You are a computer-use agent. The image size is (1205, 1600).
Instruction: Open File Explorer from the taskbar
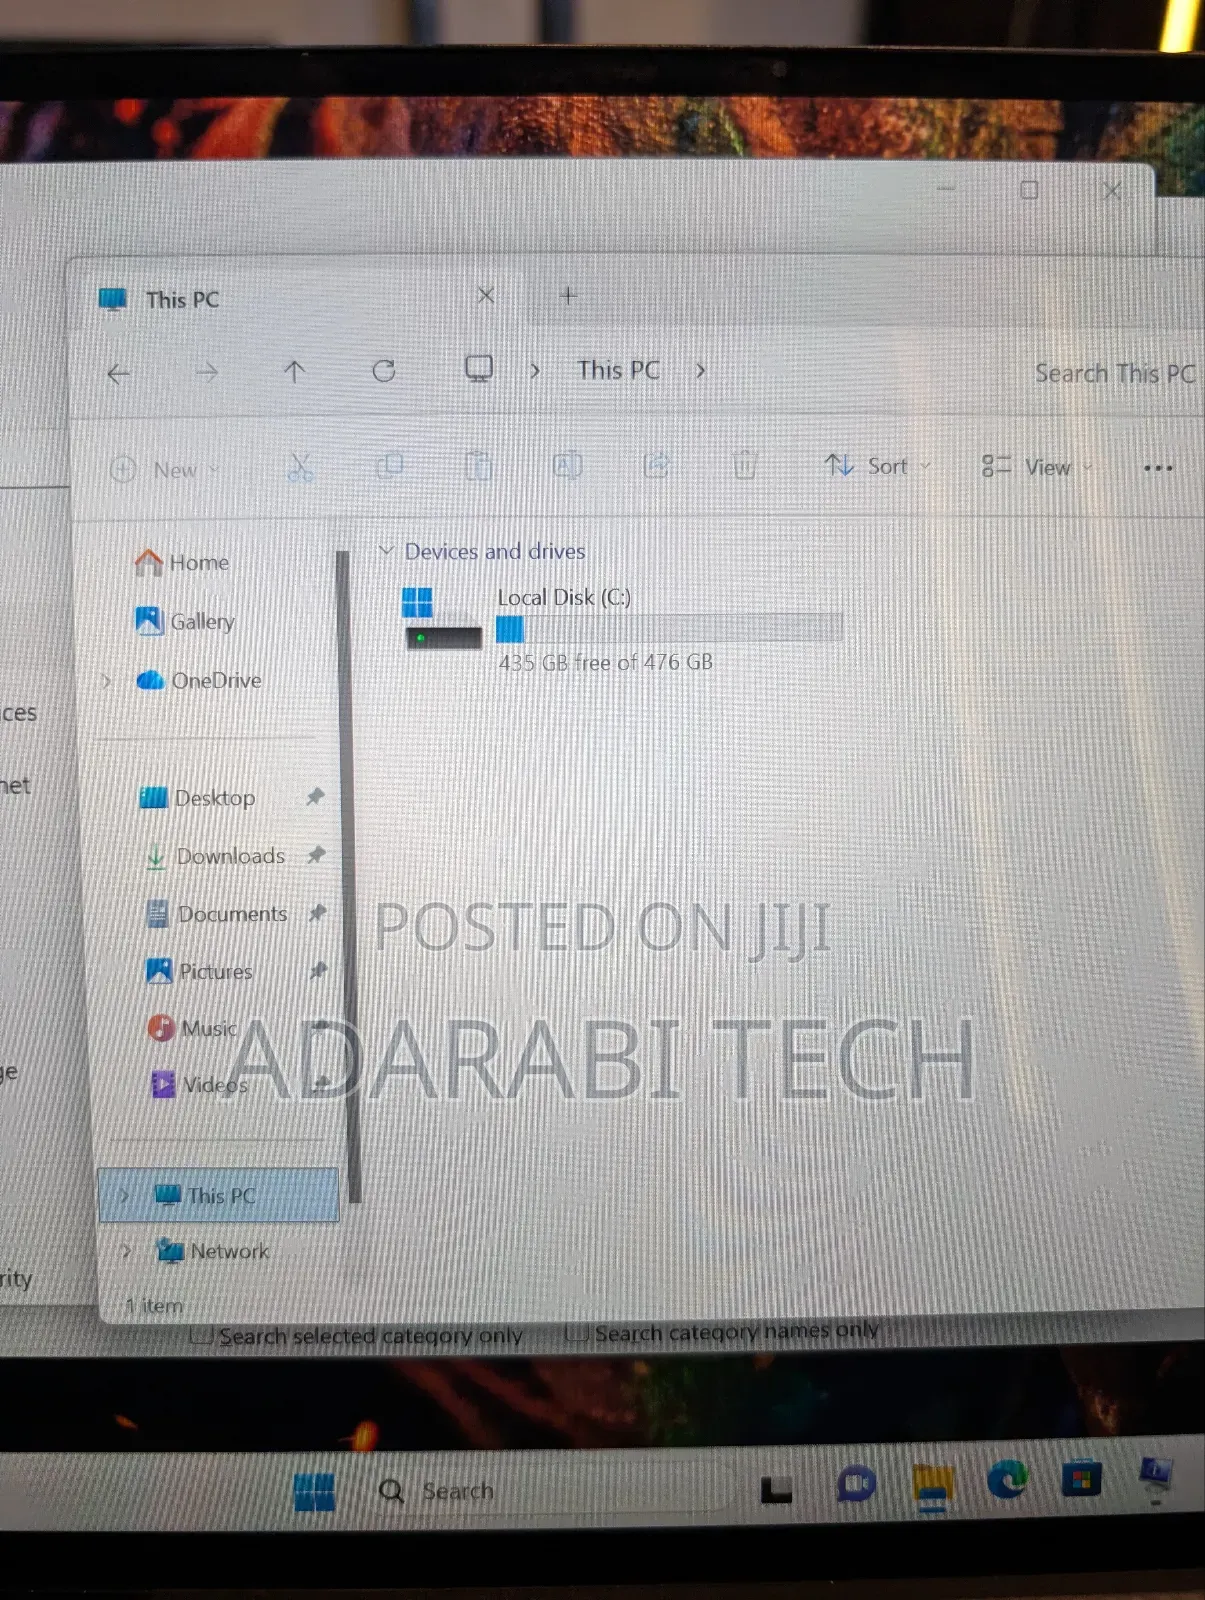click(932, 1487)
